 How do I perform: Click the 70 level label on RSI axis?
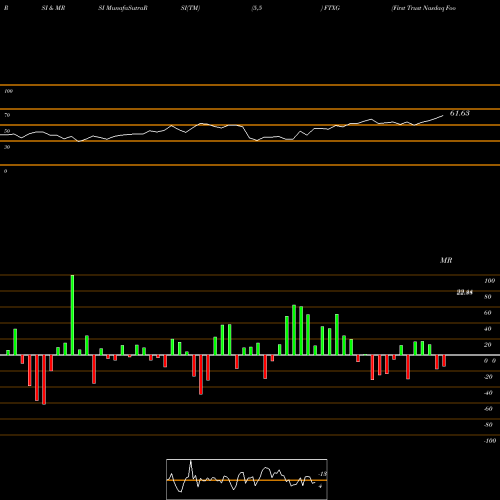7,115
